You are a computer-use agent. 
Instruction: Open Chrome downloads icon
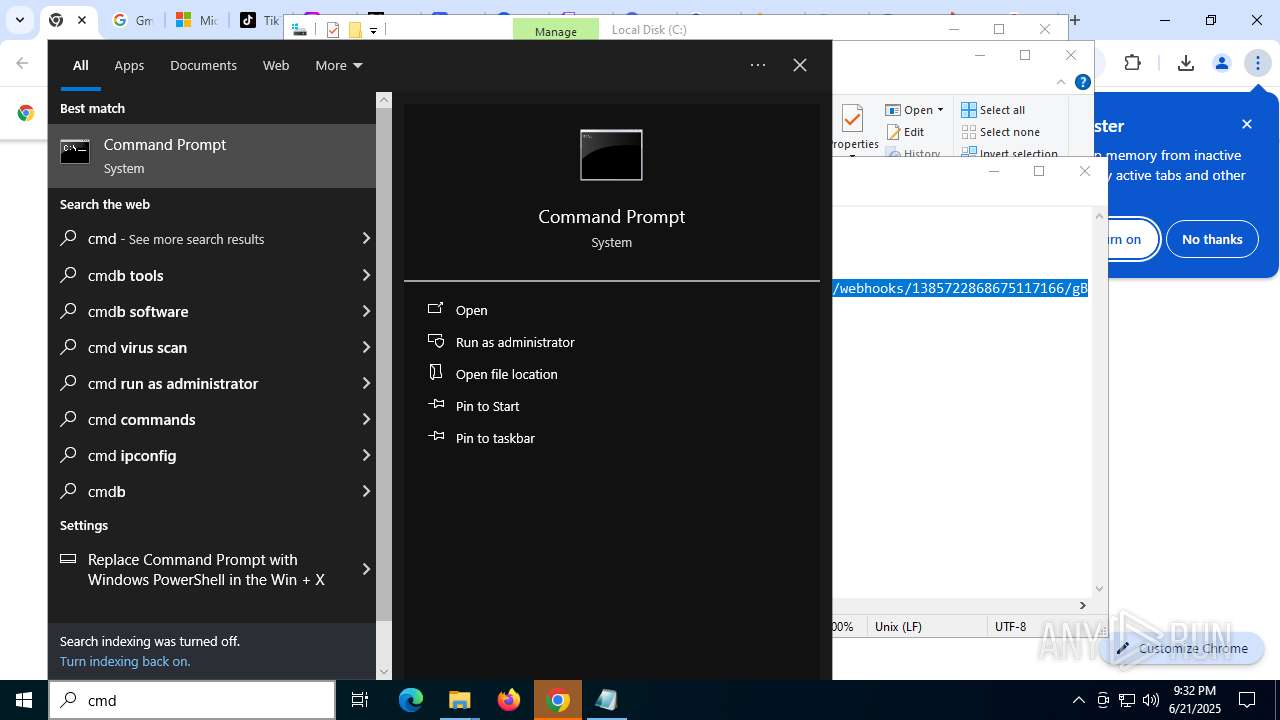point(1186,63)
